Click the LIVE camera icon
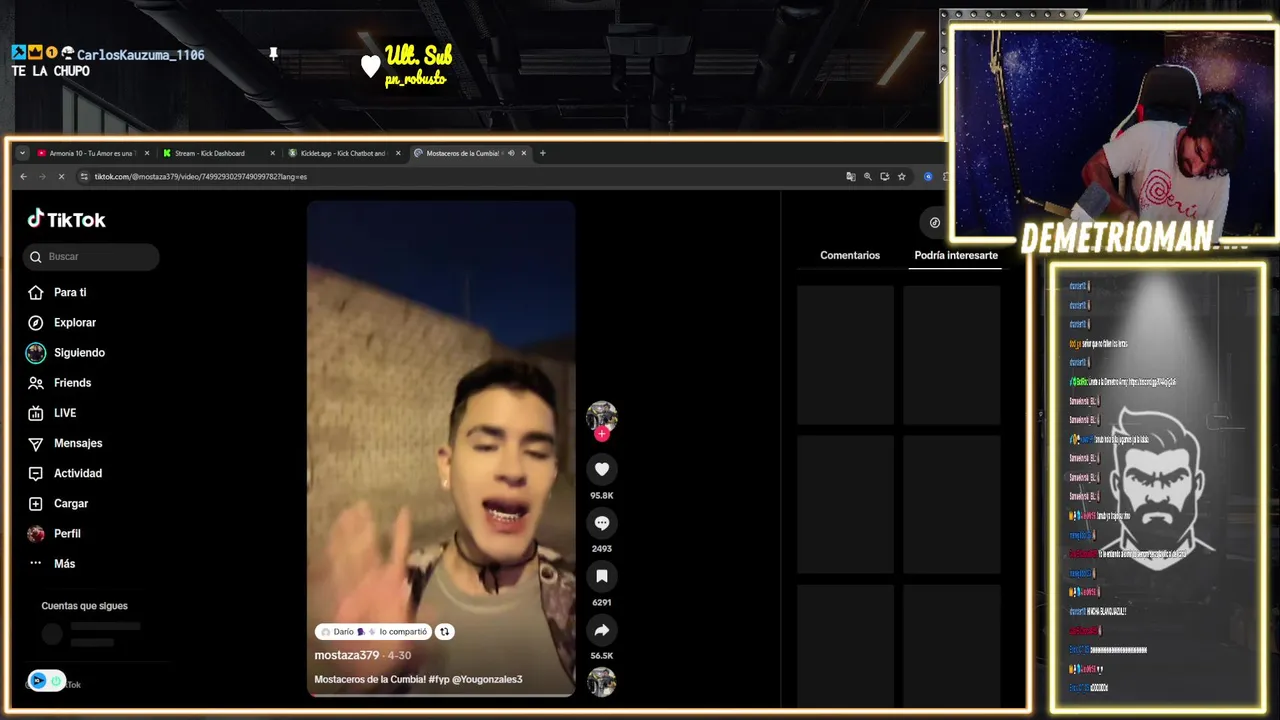 pos(36,413)
